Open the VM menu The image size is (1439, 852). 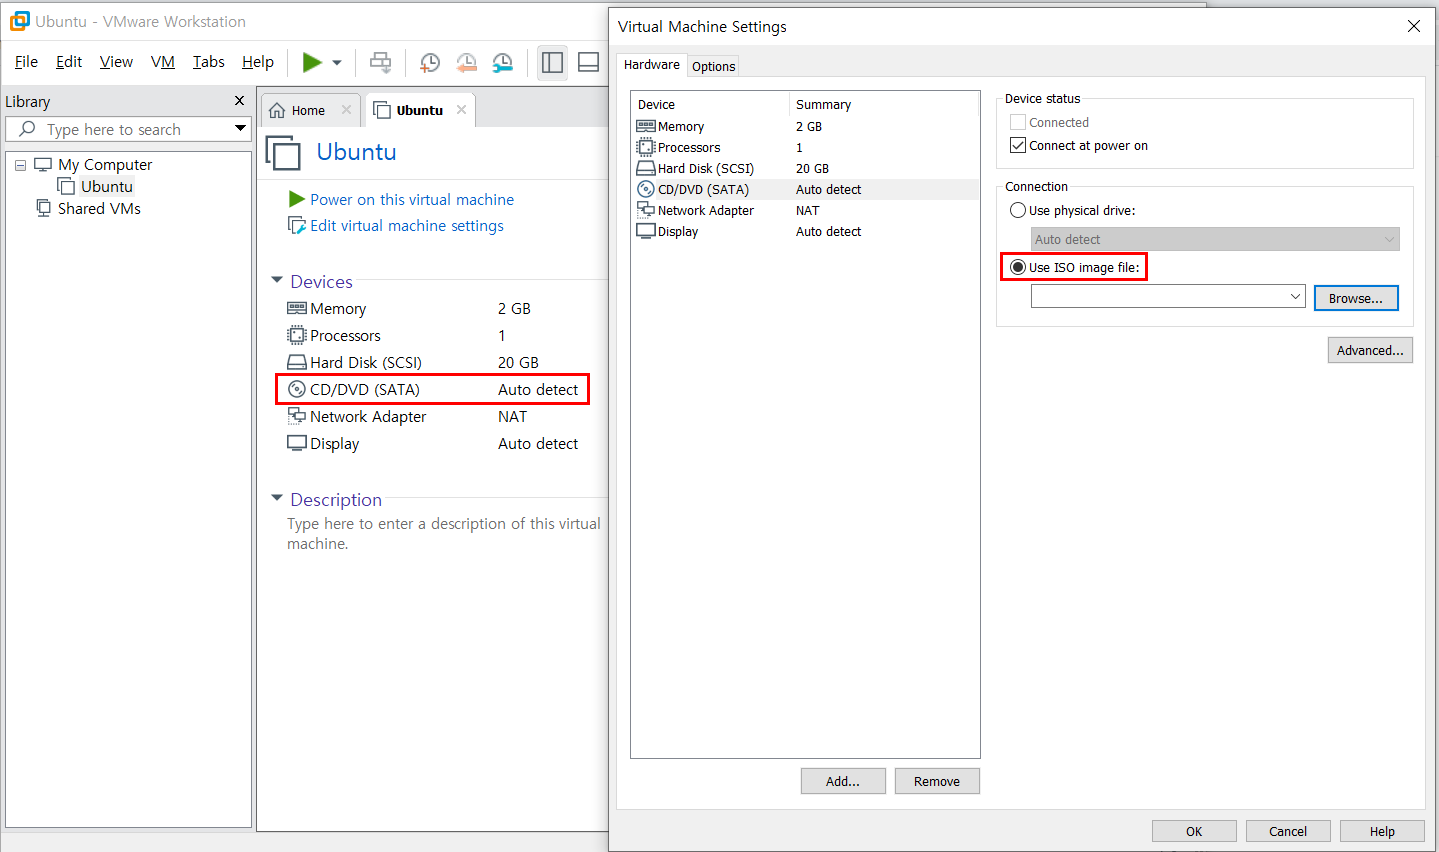[163, 62]
